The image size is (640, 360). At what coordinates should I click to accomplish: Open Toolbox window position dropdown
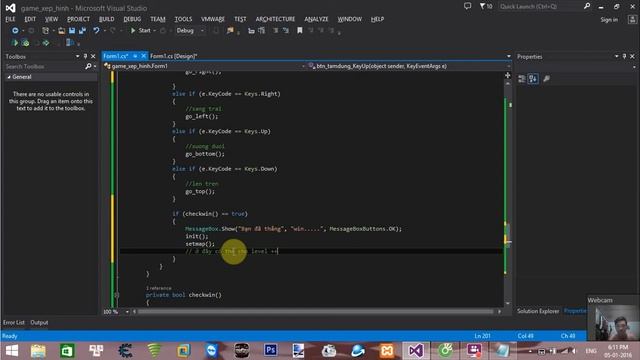[78, 56]
